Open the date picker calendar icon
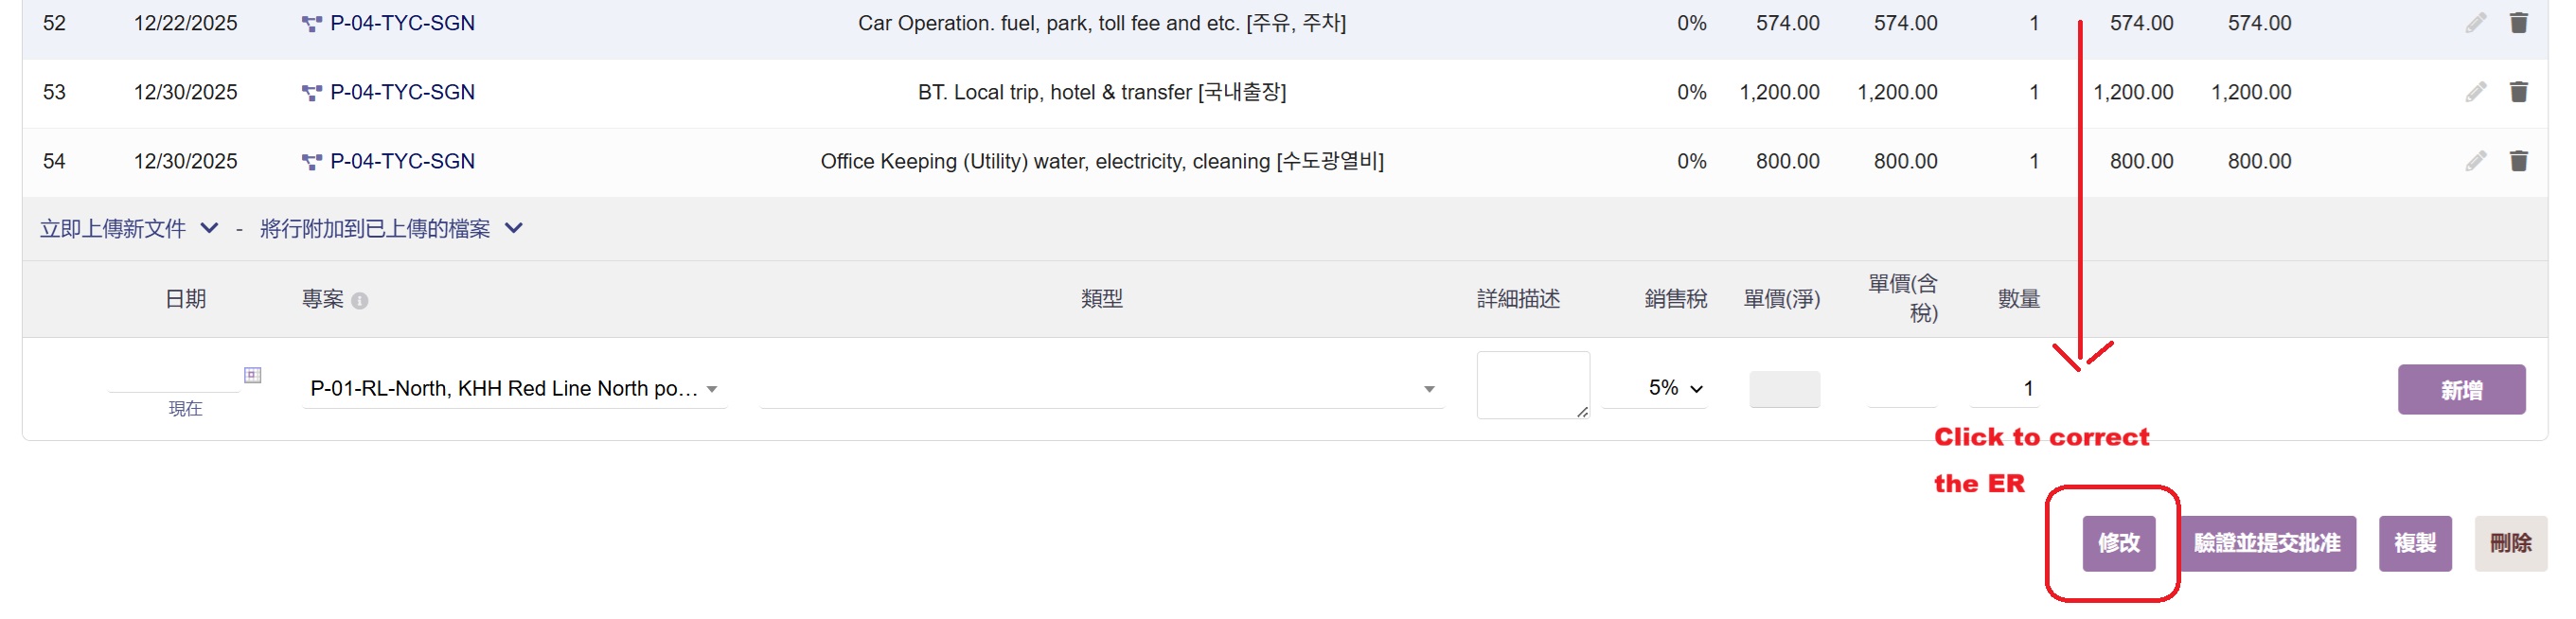This screenshot has width=2576, height=619. coord(253,375)
